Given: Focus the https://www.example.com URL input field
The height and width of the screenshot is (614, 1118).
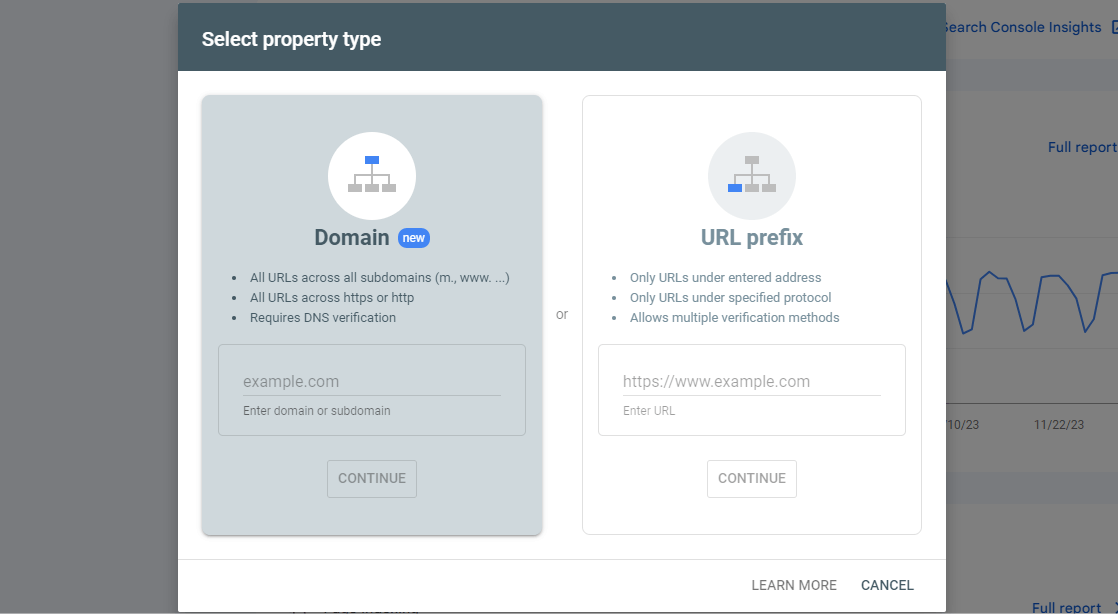Looking at the screenshot, I should click(x=752, y=382).
